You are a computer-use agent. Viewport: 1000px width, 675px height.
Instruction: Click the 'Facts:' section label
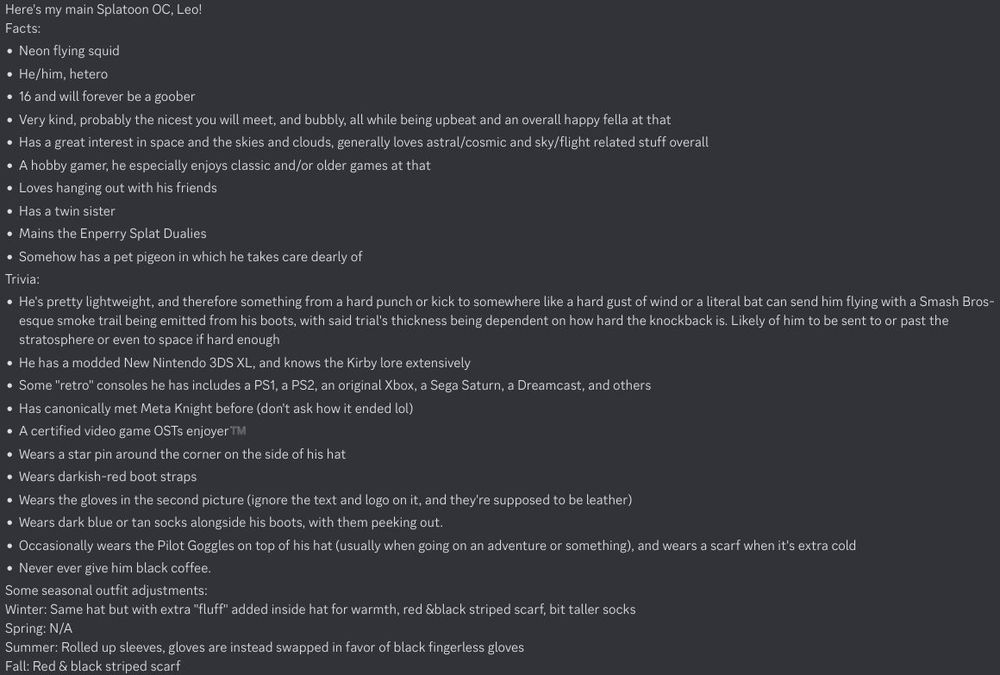pos(23,28)
